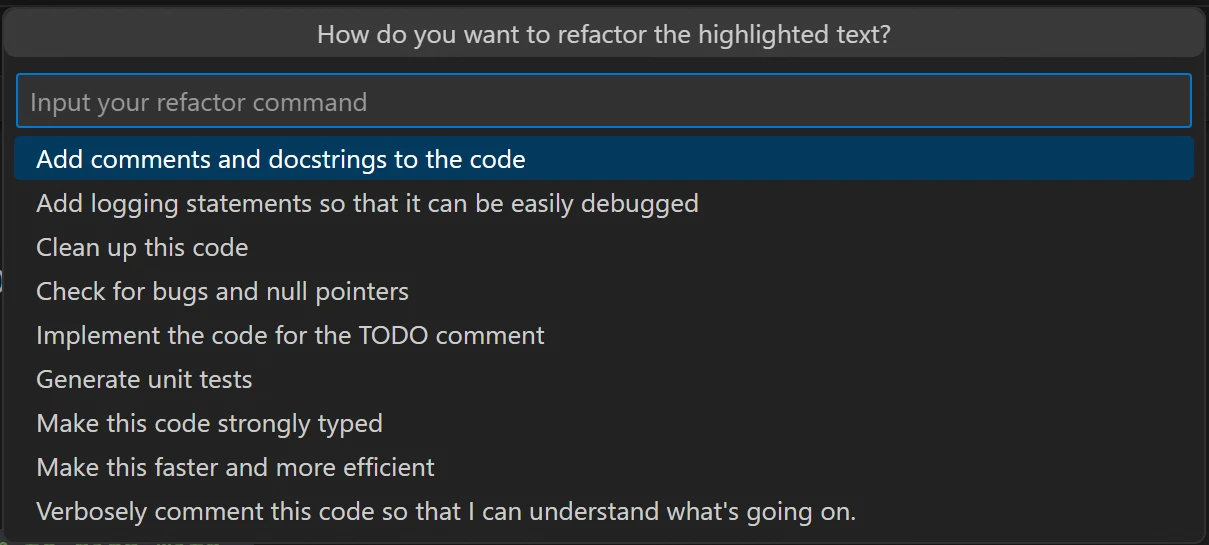
Task: Pick the 'Verbosely comment this code' option
Action: pyautogui.click(x=446, y=511)
